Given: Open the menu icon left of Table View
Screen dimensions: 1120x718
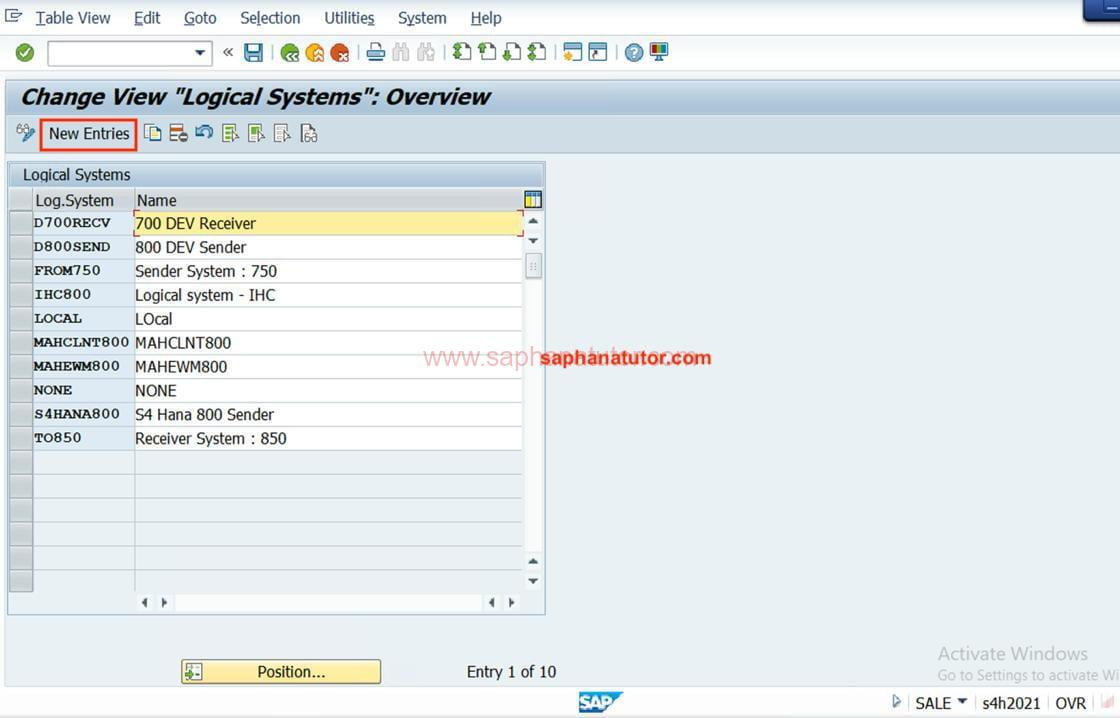Looking at the screenshot, I should click(x=14, y=16).
